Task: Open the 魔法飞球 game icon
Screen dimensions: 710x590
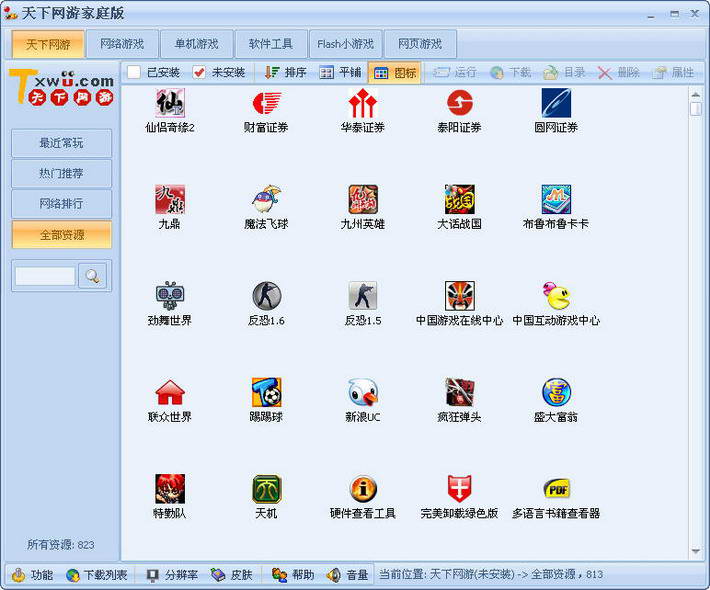Action: pos(266,199)
